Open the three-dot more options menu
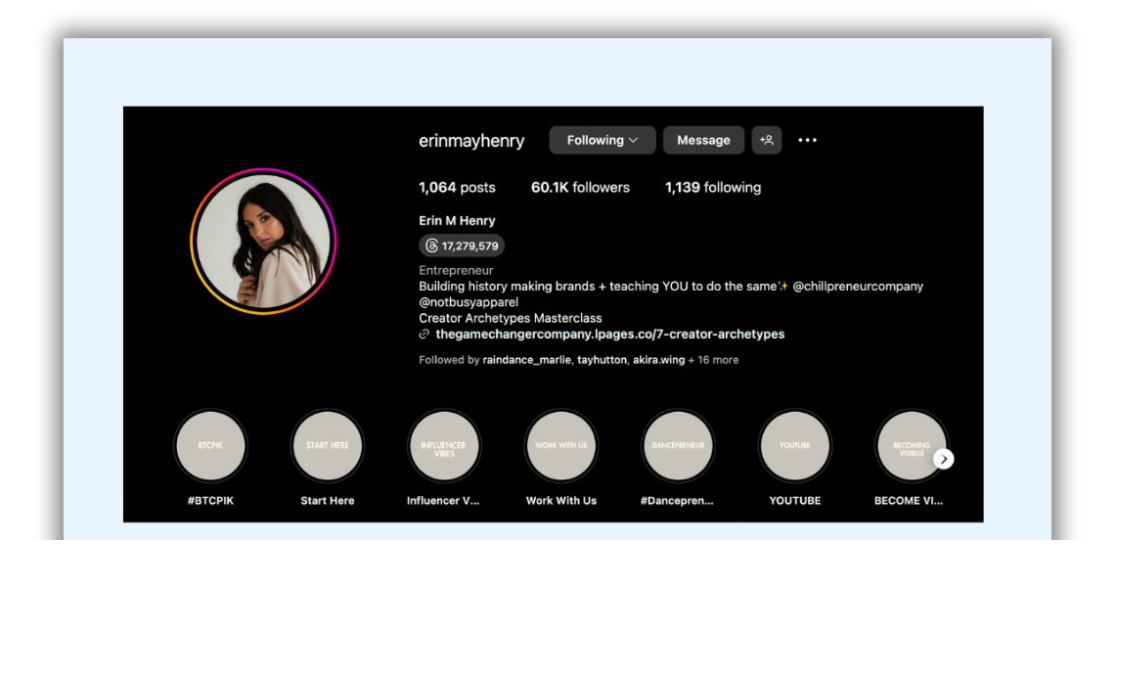 pyautogui.click(x=807, y=141)
